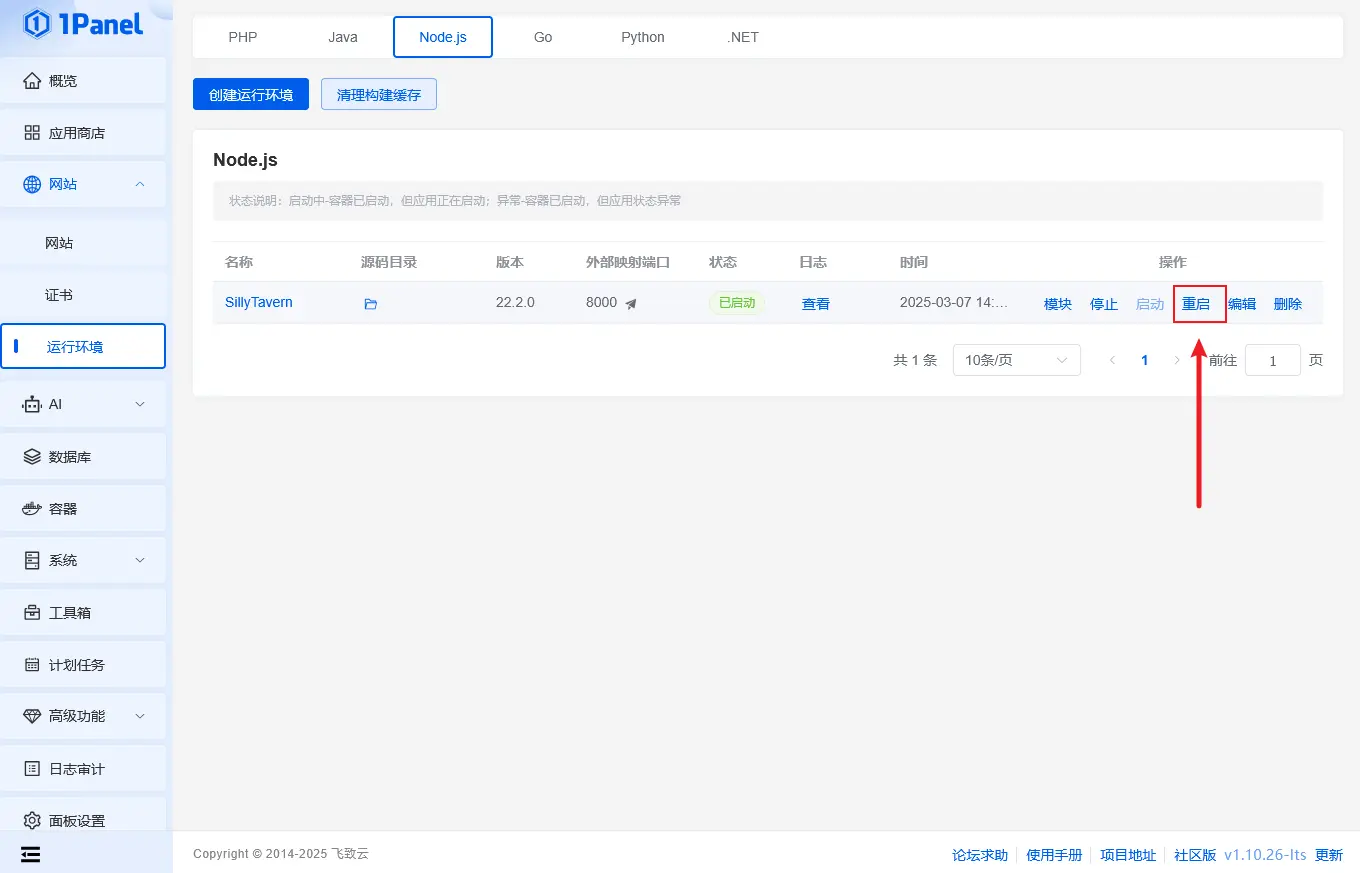The height and width of the screenshot is (873, 1360).
Task: Click 重启 to restart SillyTavern
Action: (1196, 304)
